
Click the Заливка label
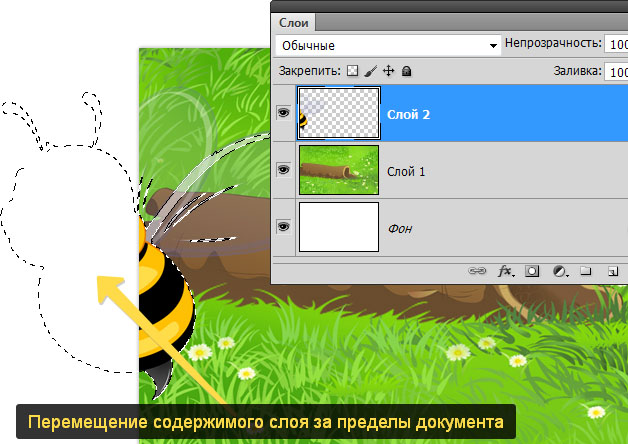578,71
